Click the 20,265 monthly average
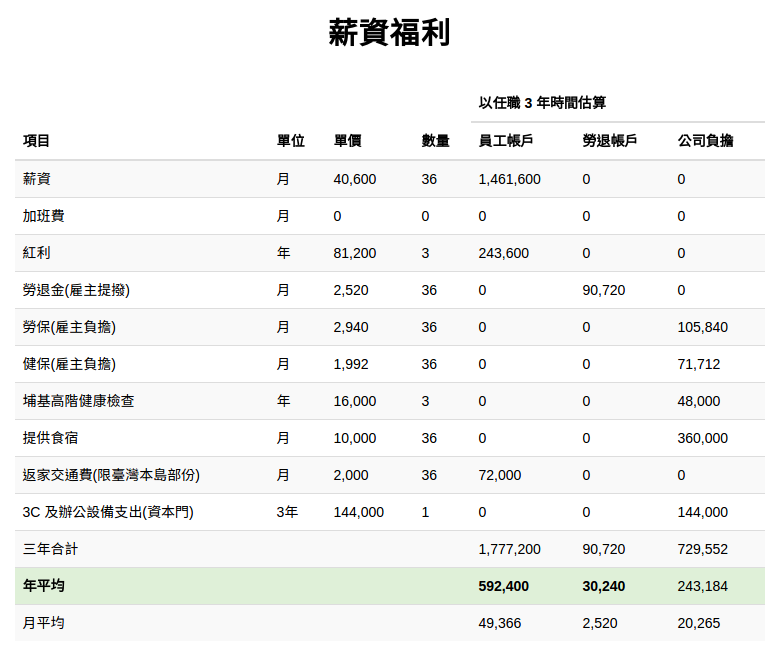Image resolution: width=780 pixels, height=656 pixels. (698, 623)
